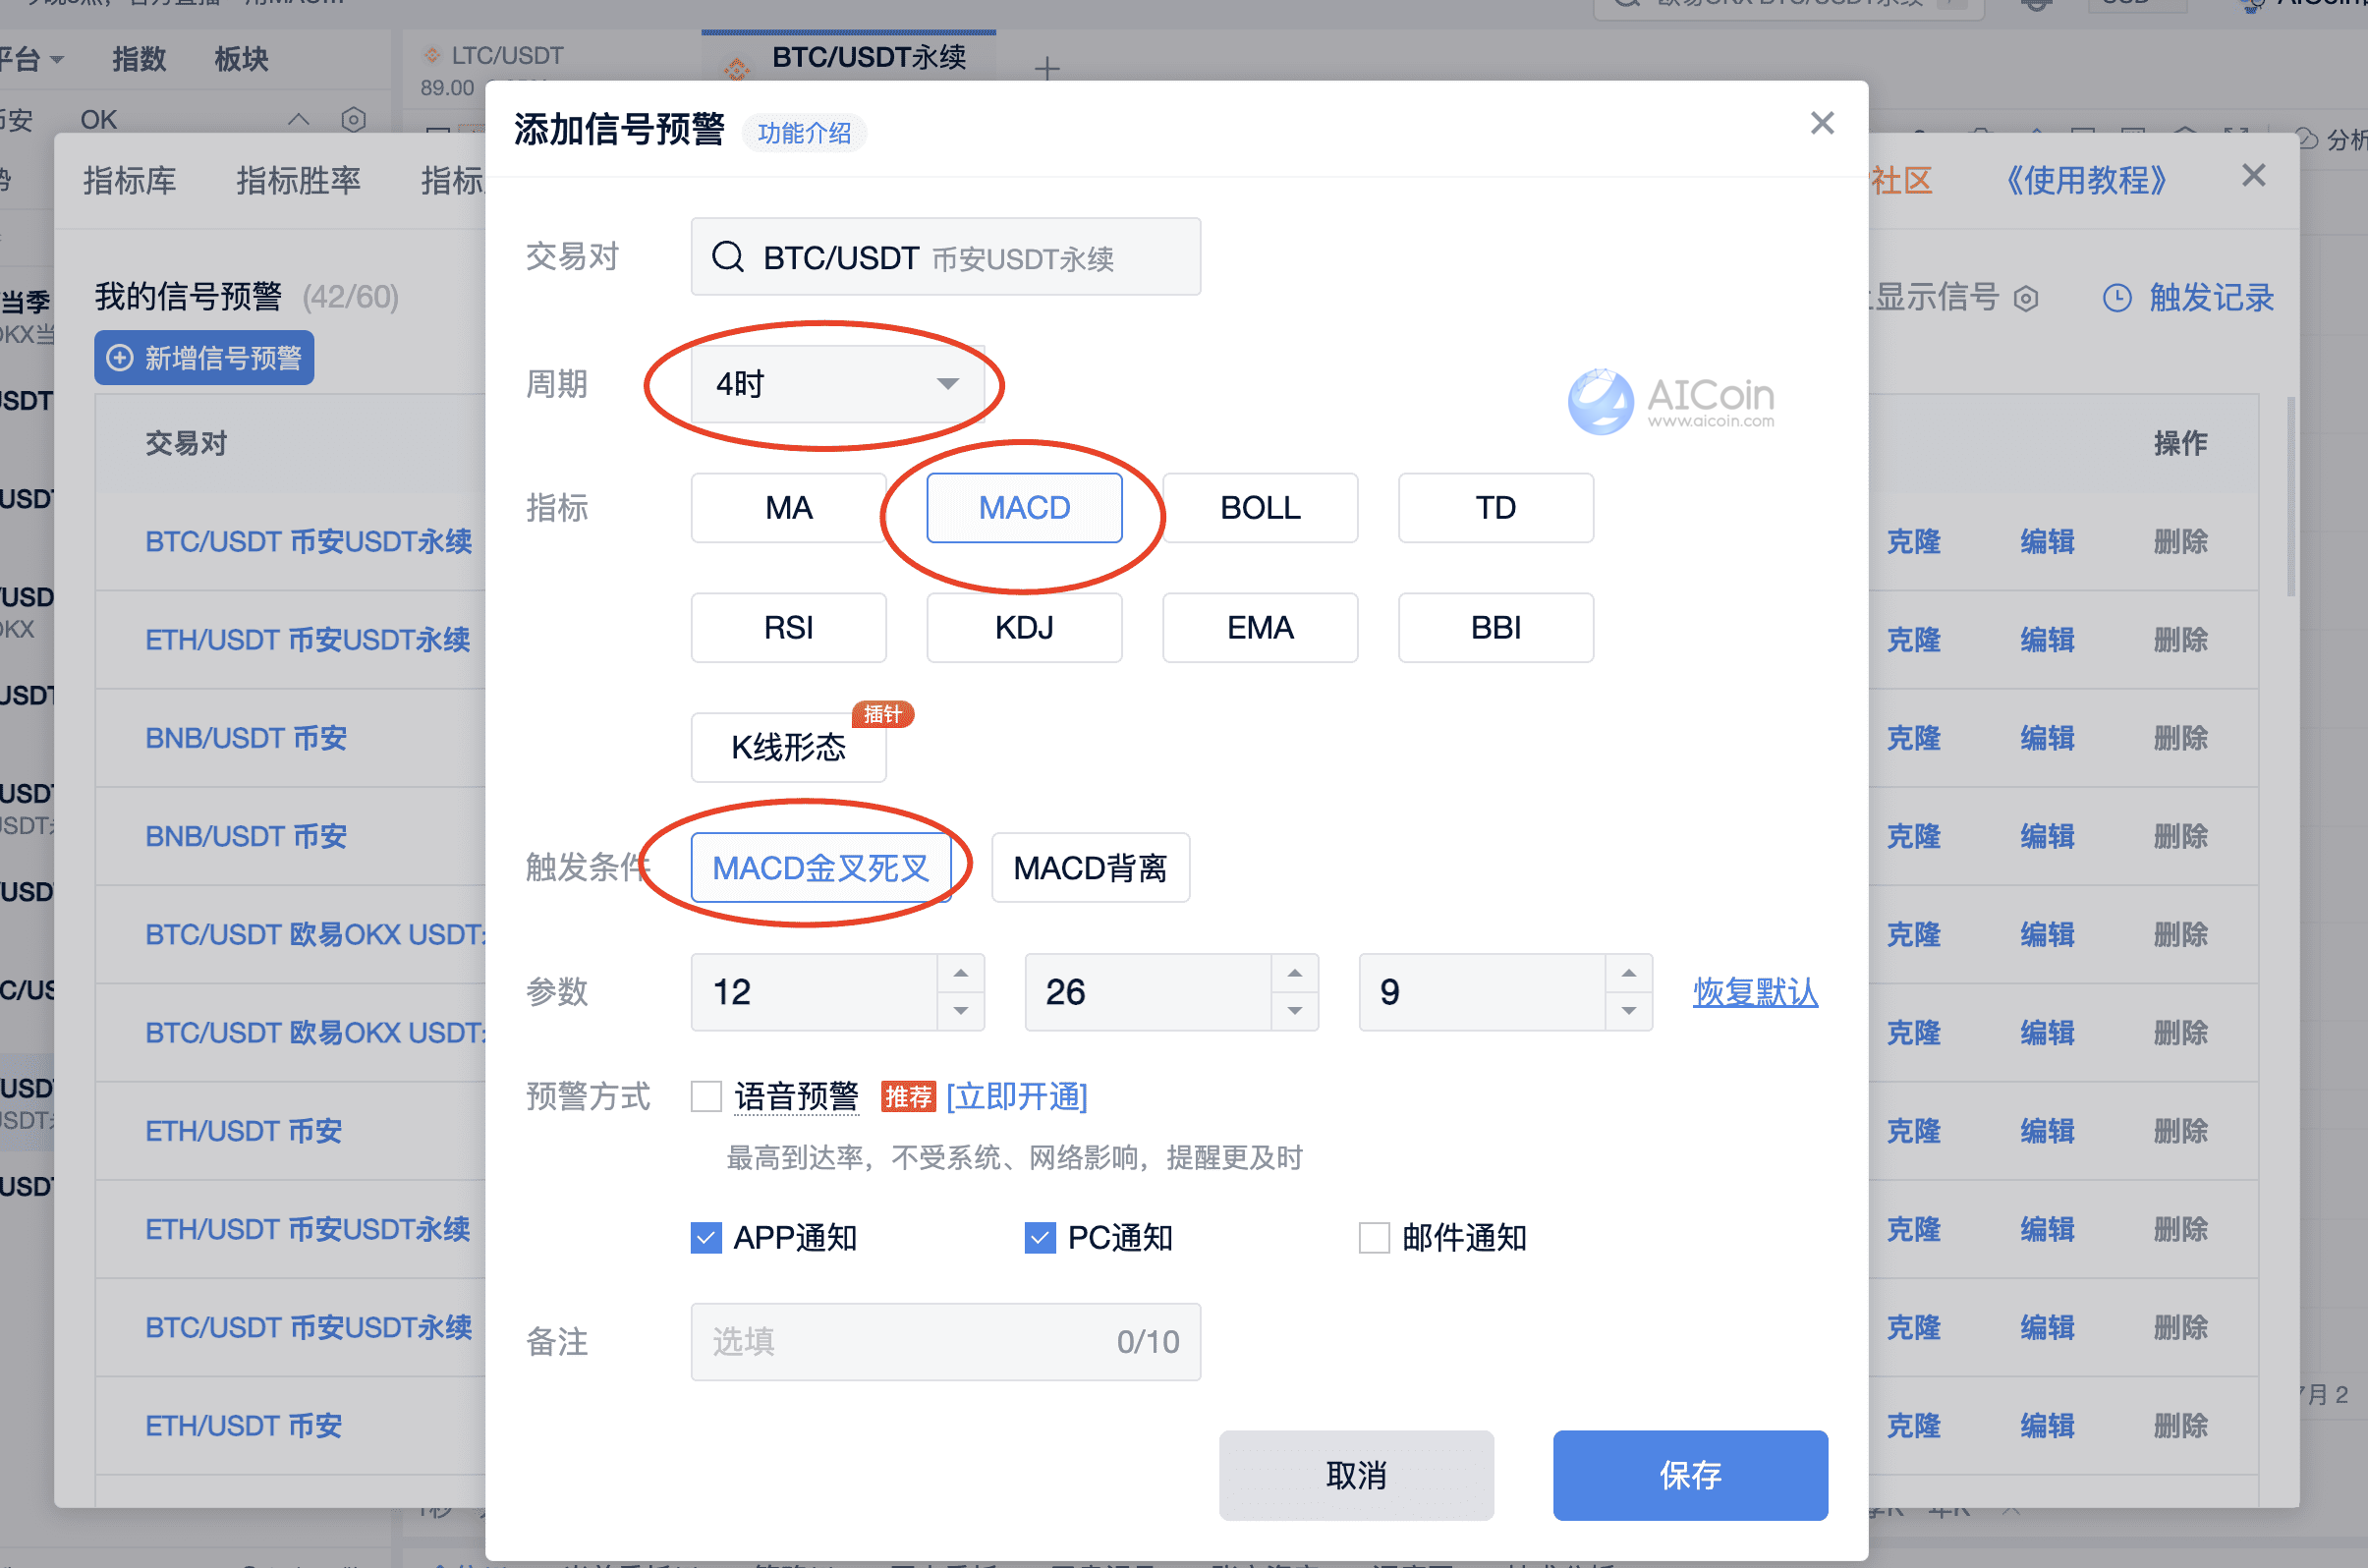Image resolution: width=2368 pixels, height=1568 pixels.
Task: Decrease the third parameter value 9
Action: pyautogui.click(x=1629, y=1011)
